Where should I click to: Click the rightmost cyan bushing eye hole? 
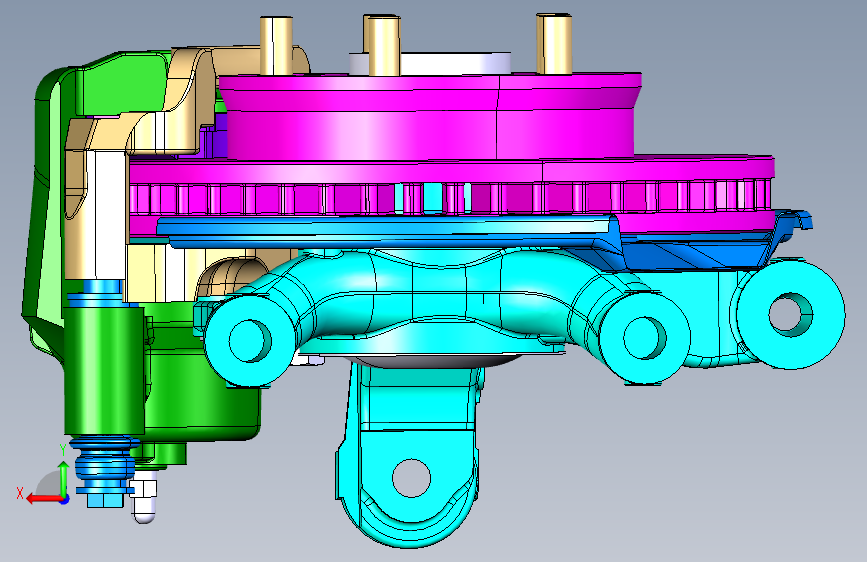click(791, 315)
